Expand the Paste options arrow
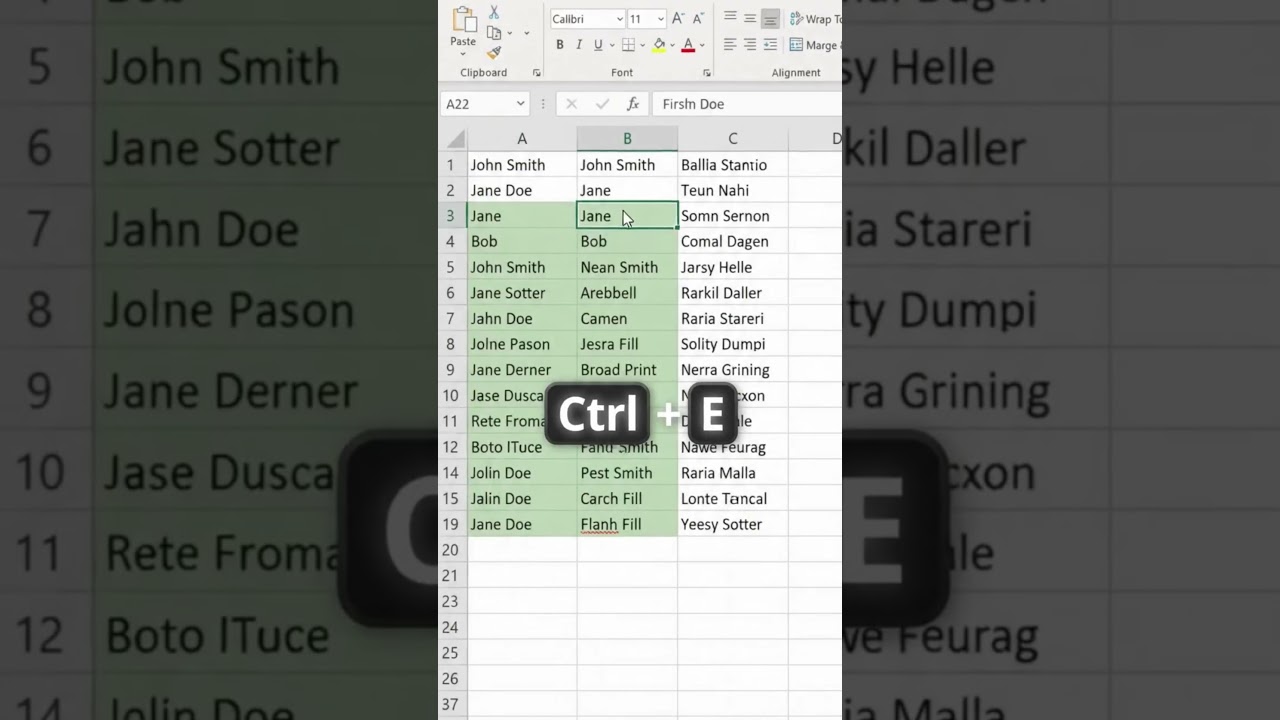 (x=463, y=55)
